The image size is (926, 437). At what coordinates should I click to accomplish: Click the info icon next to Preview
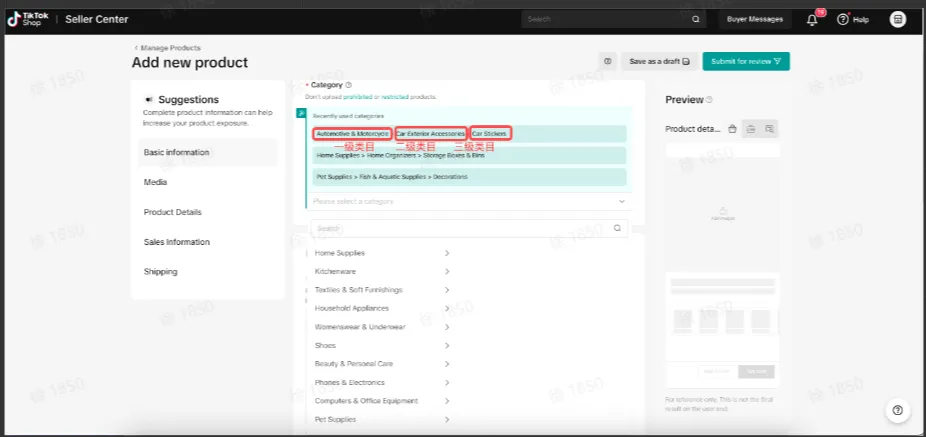(709, 100)
